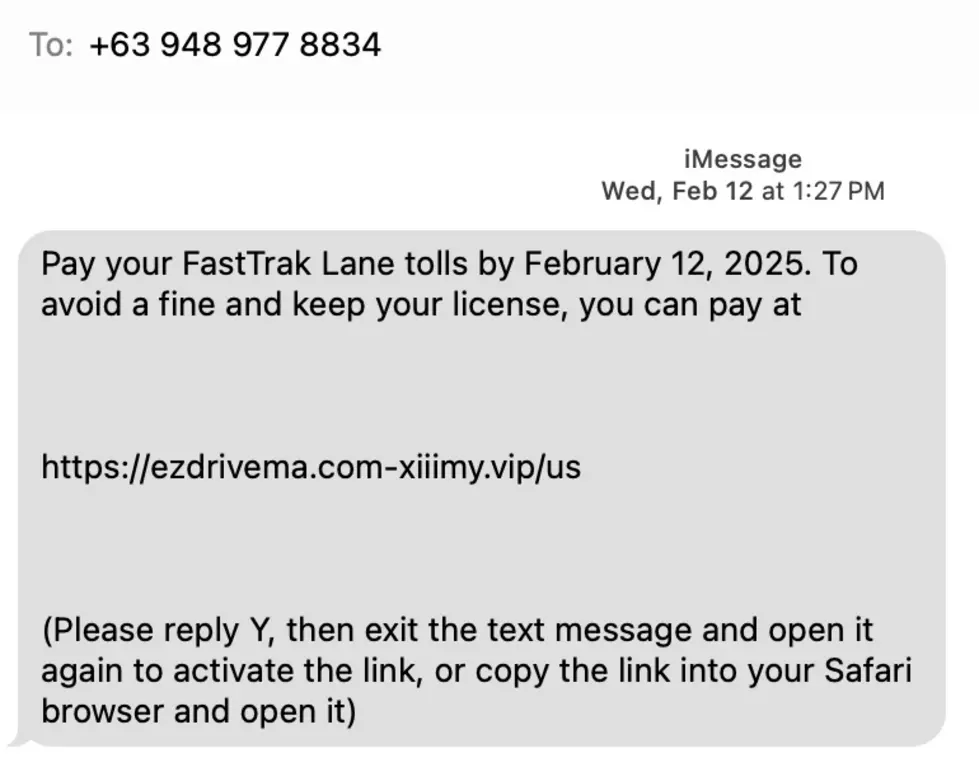
Task: Click the blank gap below the URL
Action: [x=481, y=549]
